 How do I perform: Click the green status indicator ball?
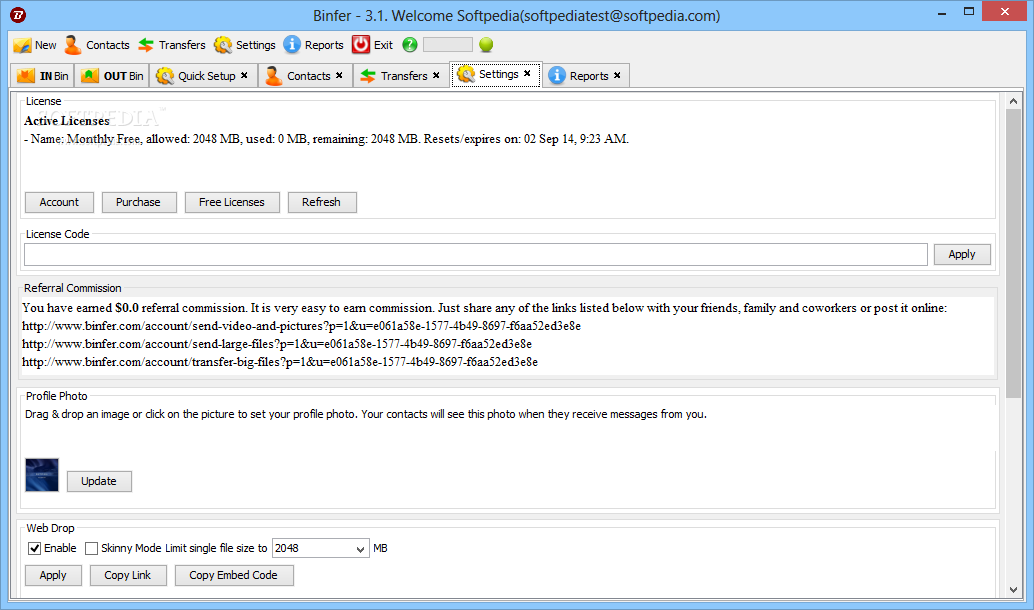coord(486,45)
